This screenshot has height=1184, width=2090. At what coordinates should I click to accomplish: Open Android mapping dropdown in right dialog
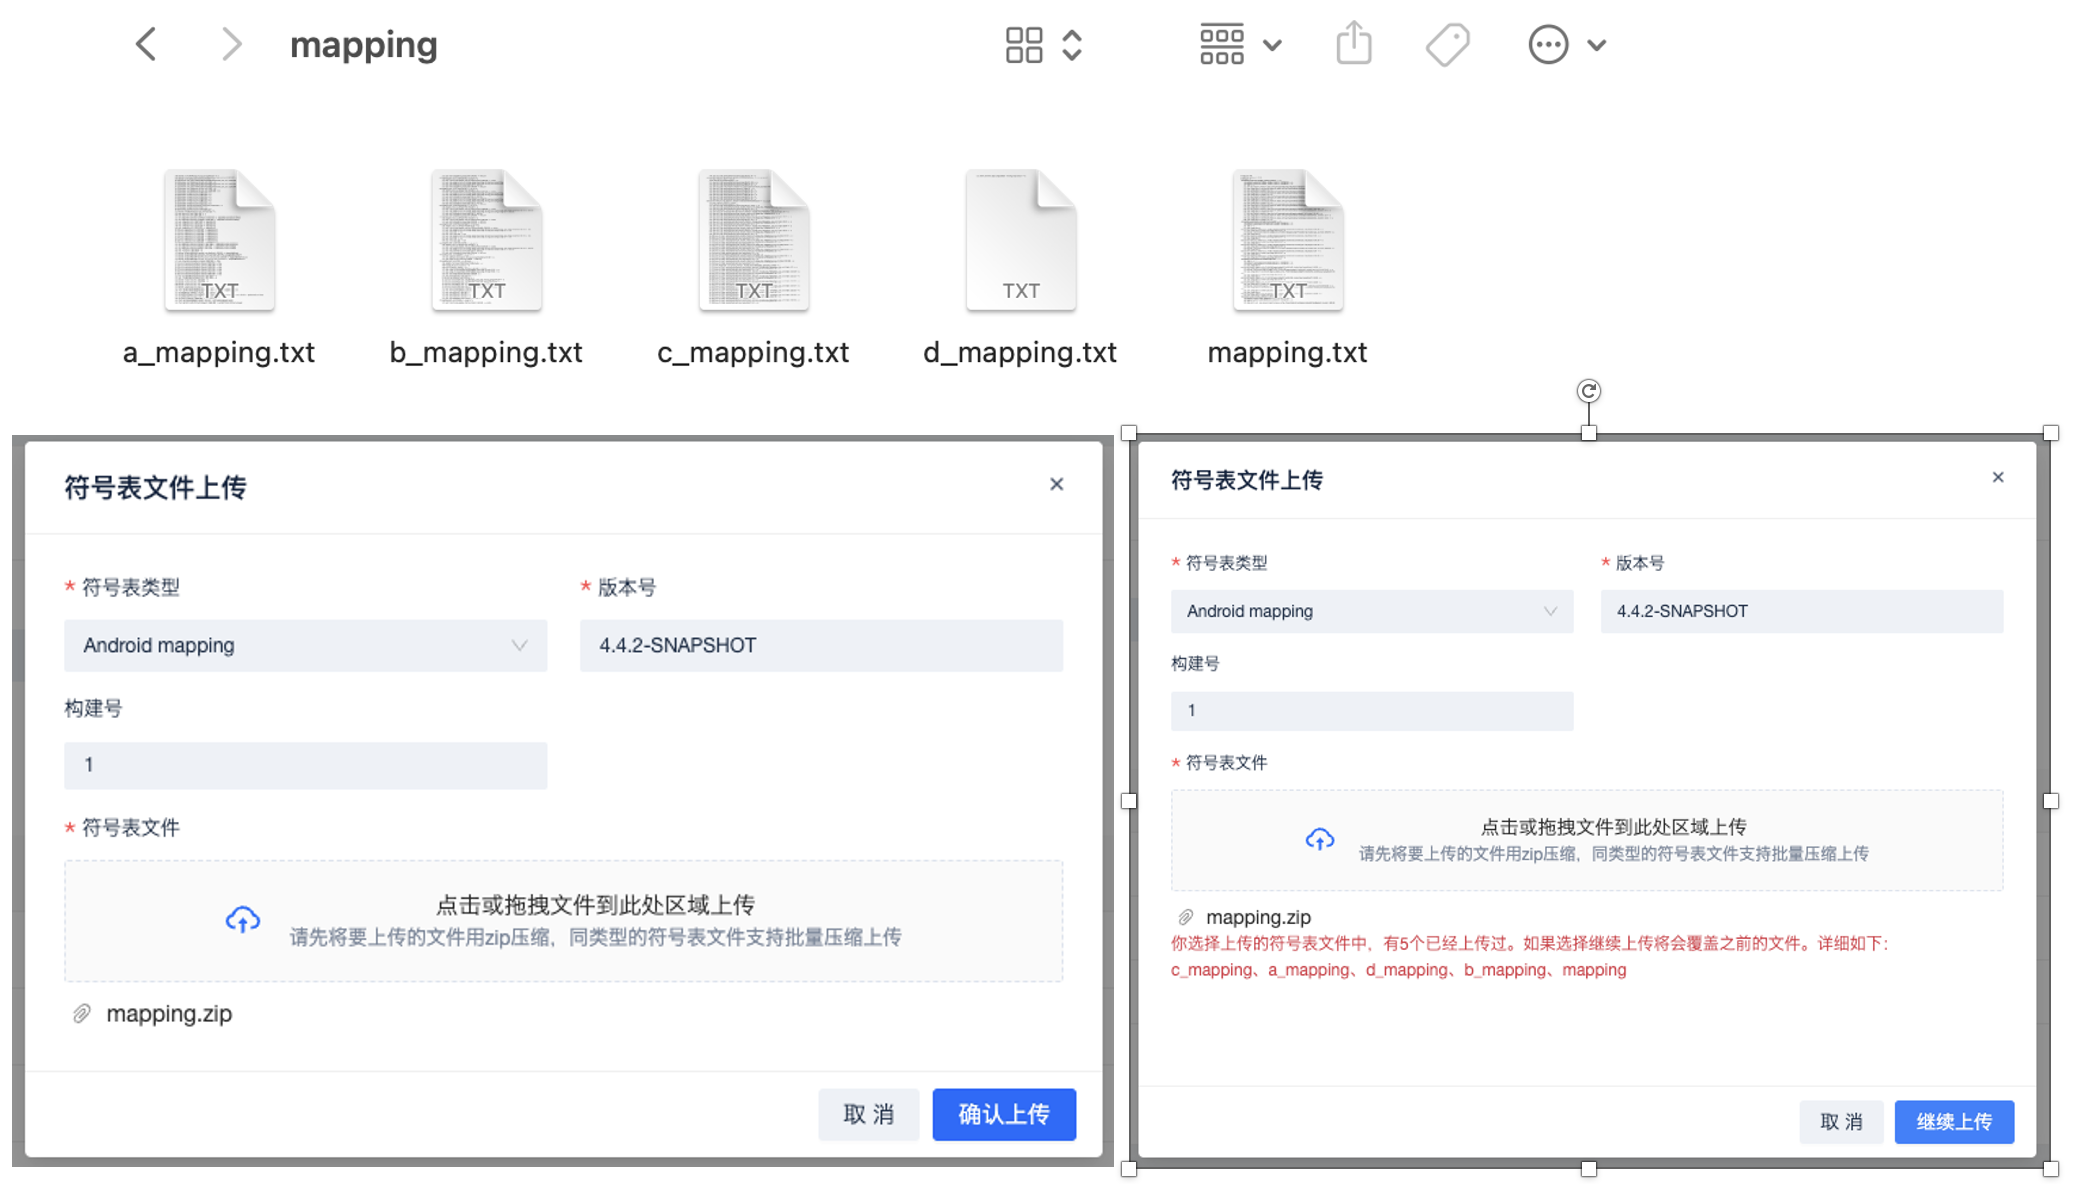point(1372,611)
